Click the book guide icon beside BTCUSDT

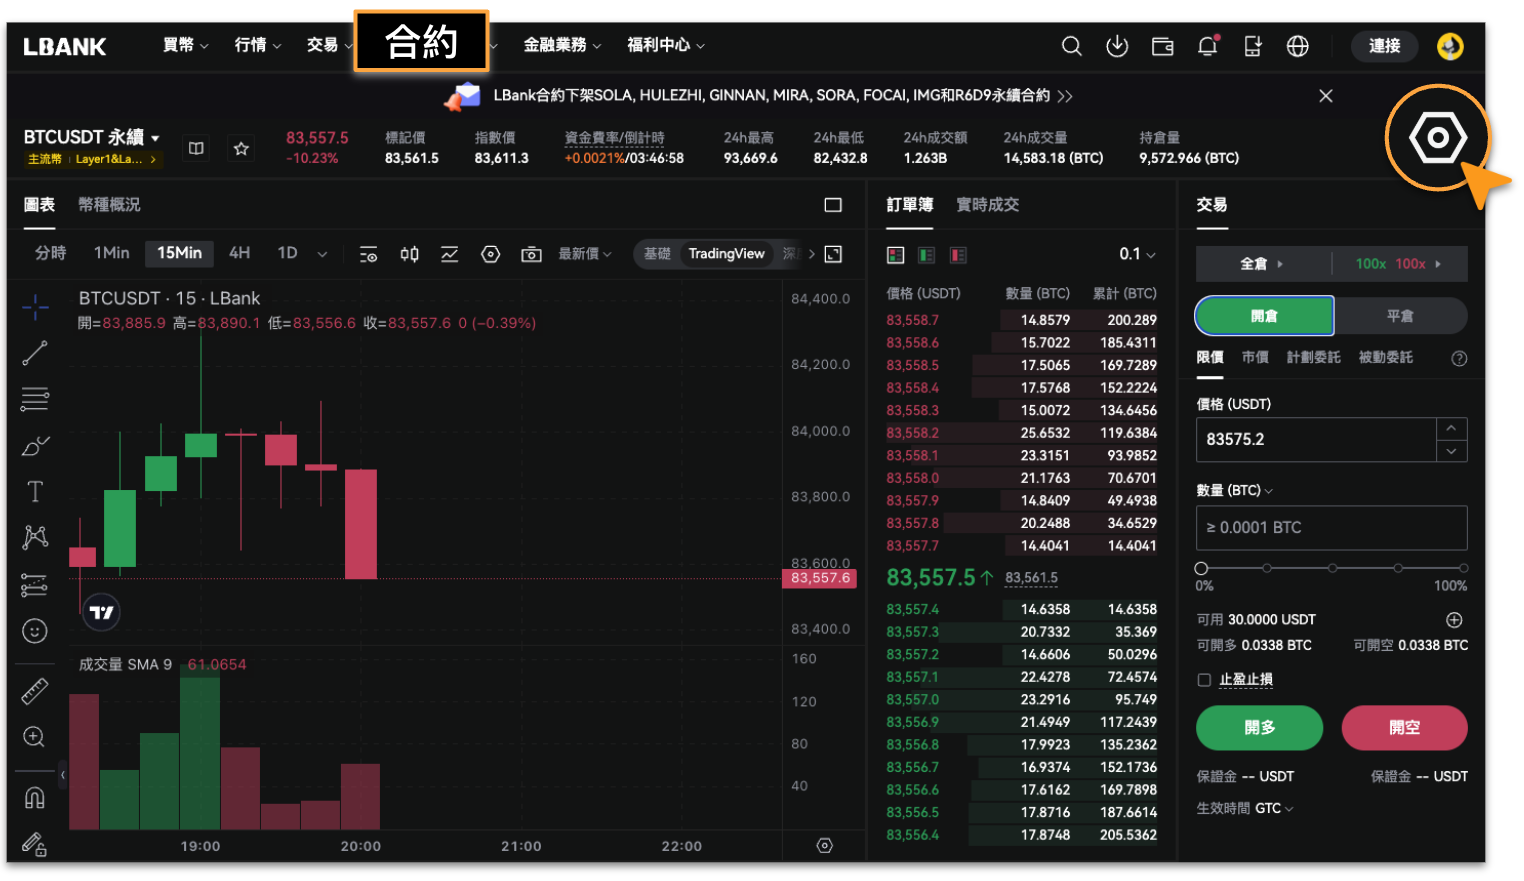196,148
